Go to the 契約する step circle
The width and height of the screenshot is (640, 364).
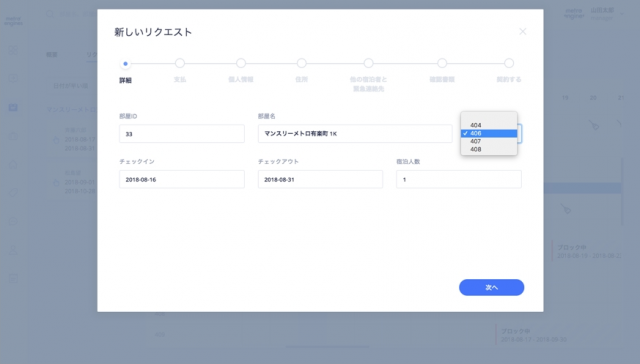click(509, 63)
